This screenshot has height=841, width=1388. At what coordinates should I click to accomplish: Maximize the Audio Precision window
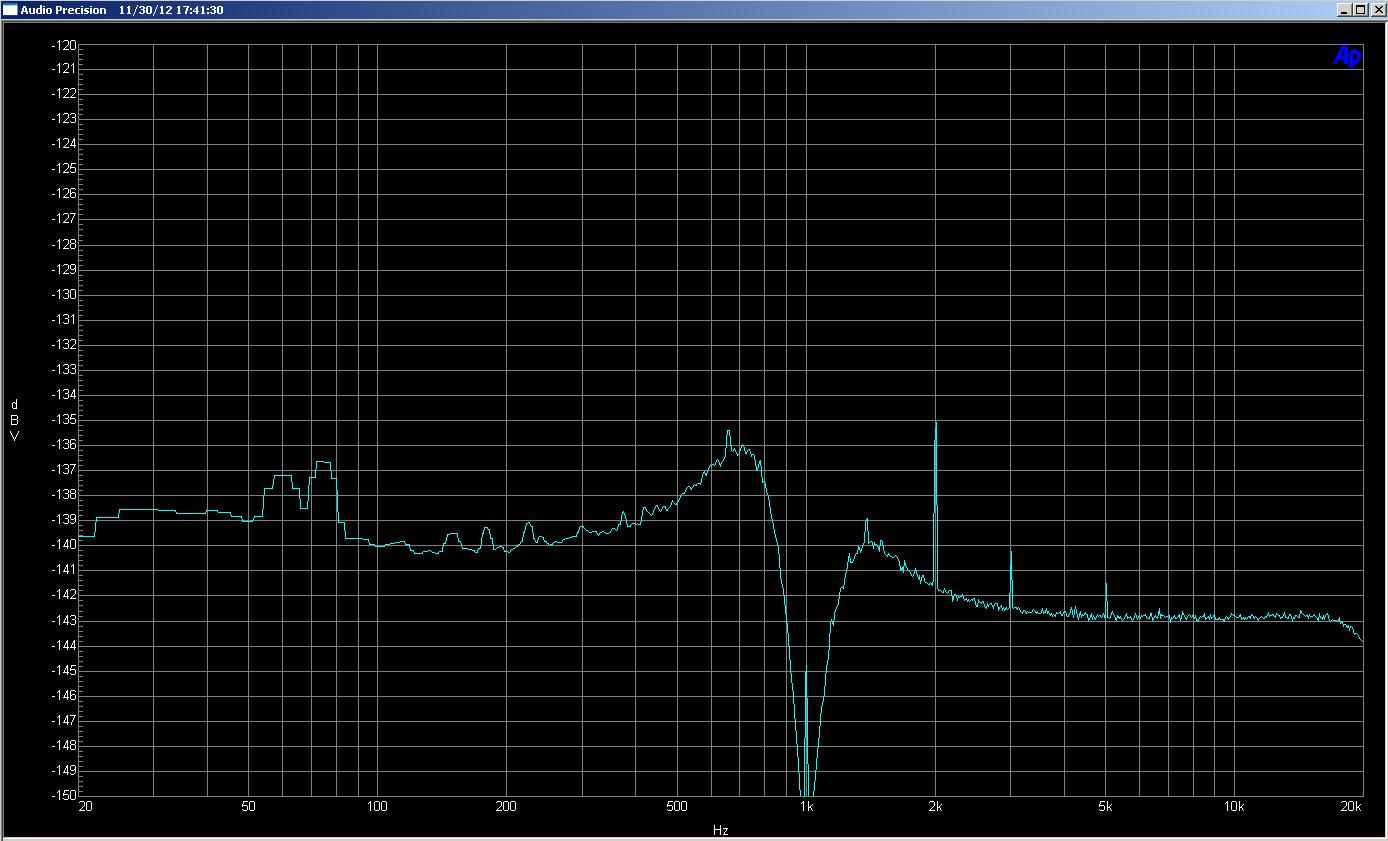coord(1360,10)
